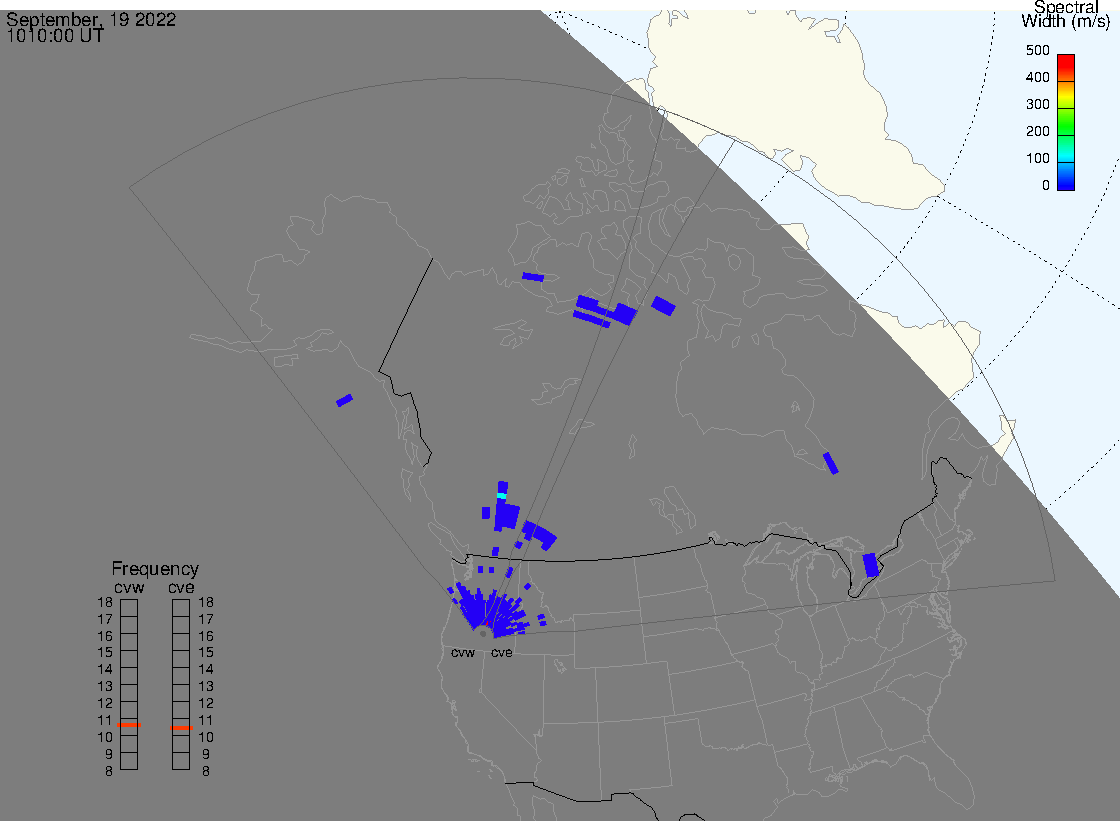Click the "cve" radar label on the map
This screenshot has height=821, width=1120.
point(501,653)
